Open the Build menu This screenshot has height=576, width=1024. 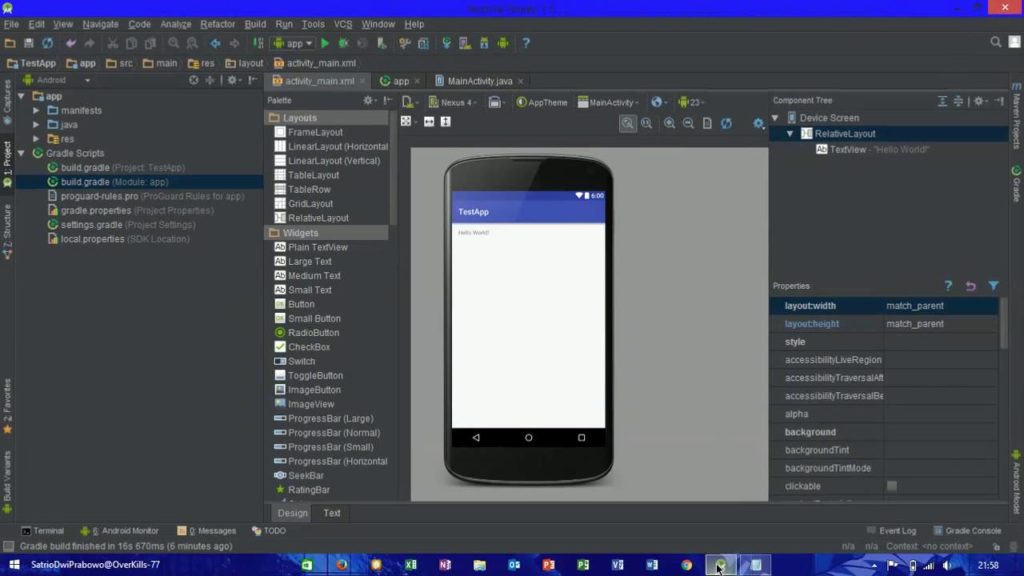[x=255, y=24]
